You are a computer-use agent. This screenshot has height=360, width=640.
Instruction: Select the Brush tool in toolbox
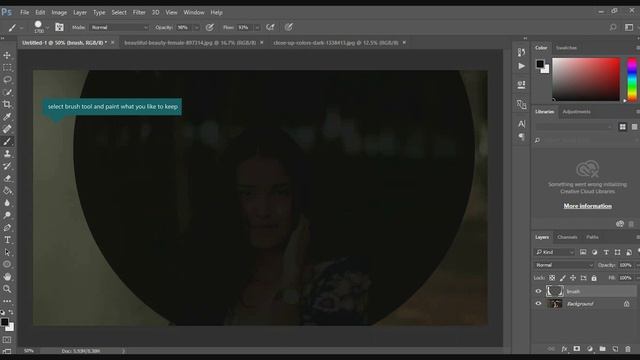point(7,142)
